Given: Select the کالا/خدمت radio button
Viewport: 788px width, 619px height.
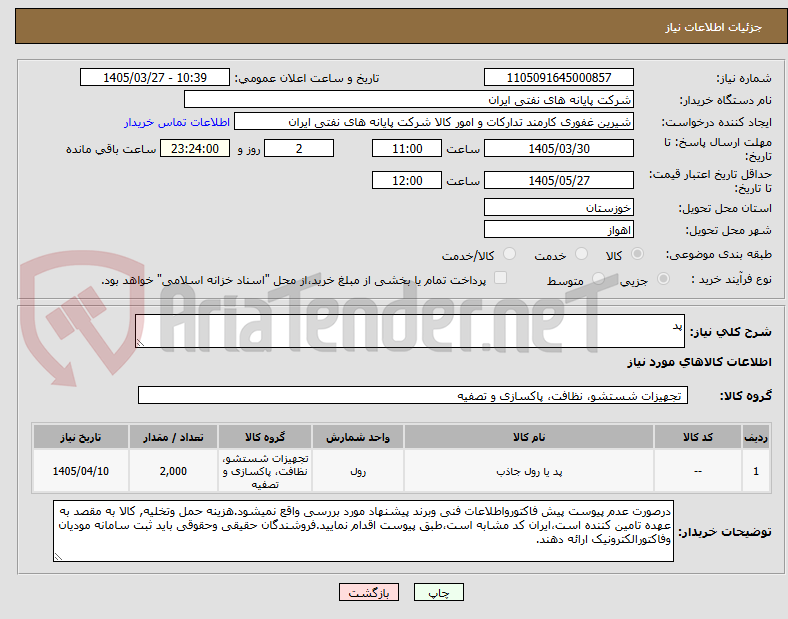Looking at the screenshot, I should point(509,254).
